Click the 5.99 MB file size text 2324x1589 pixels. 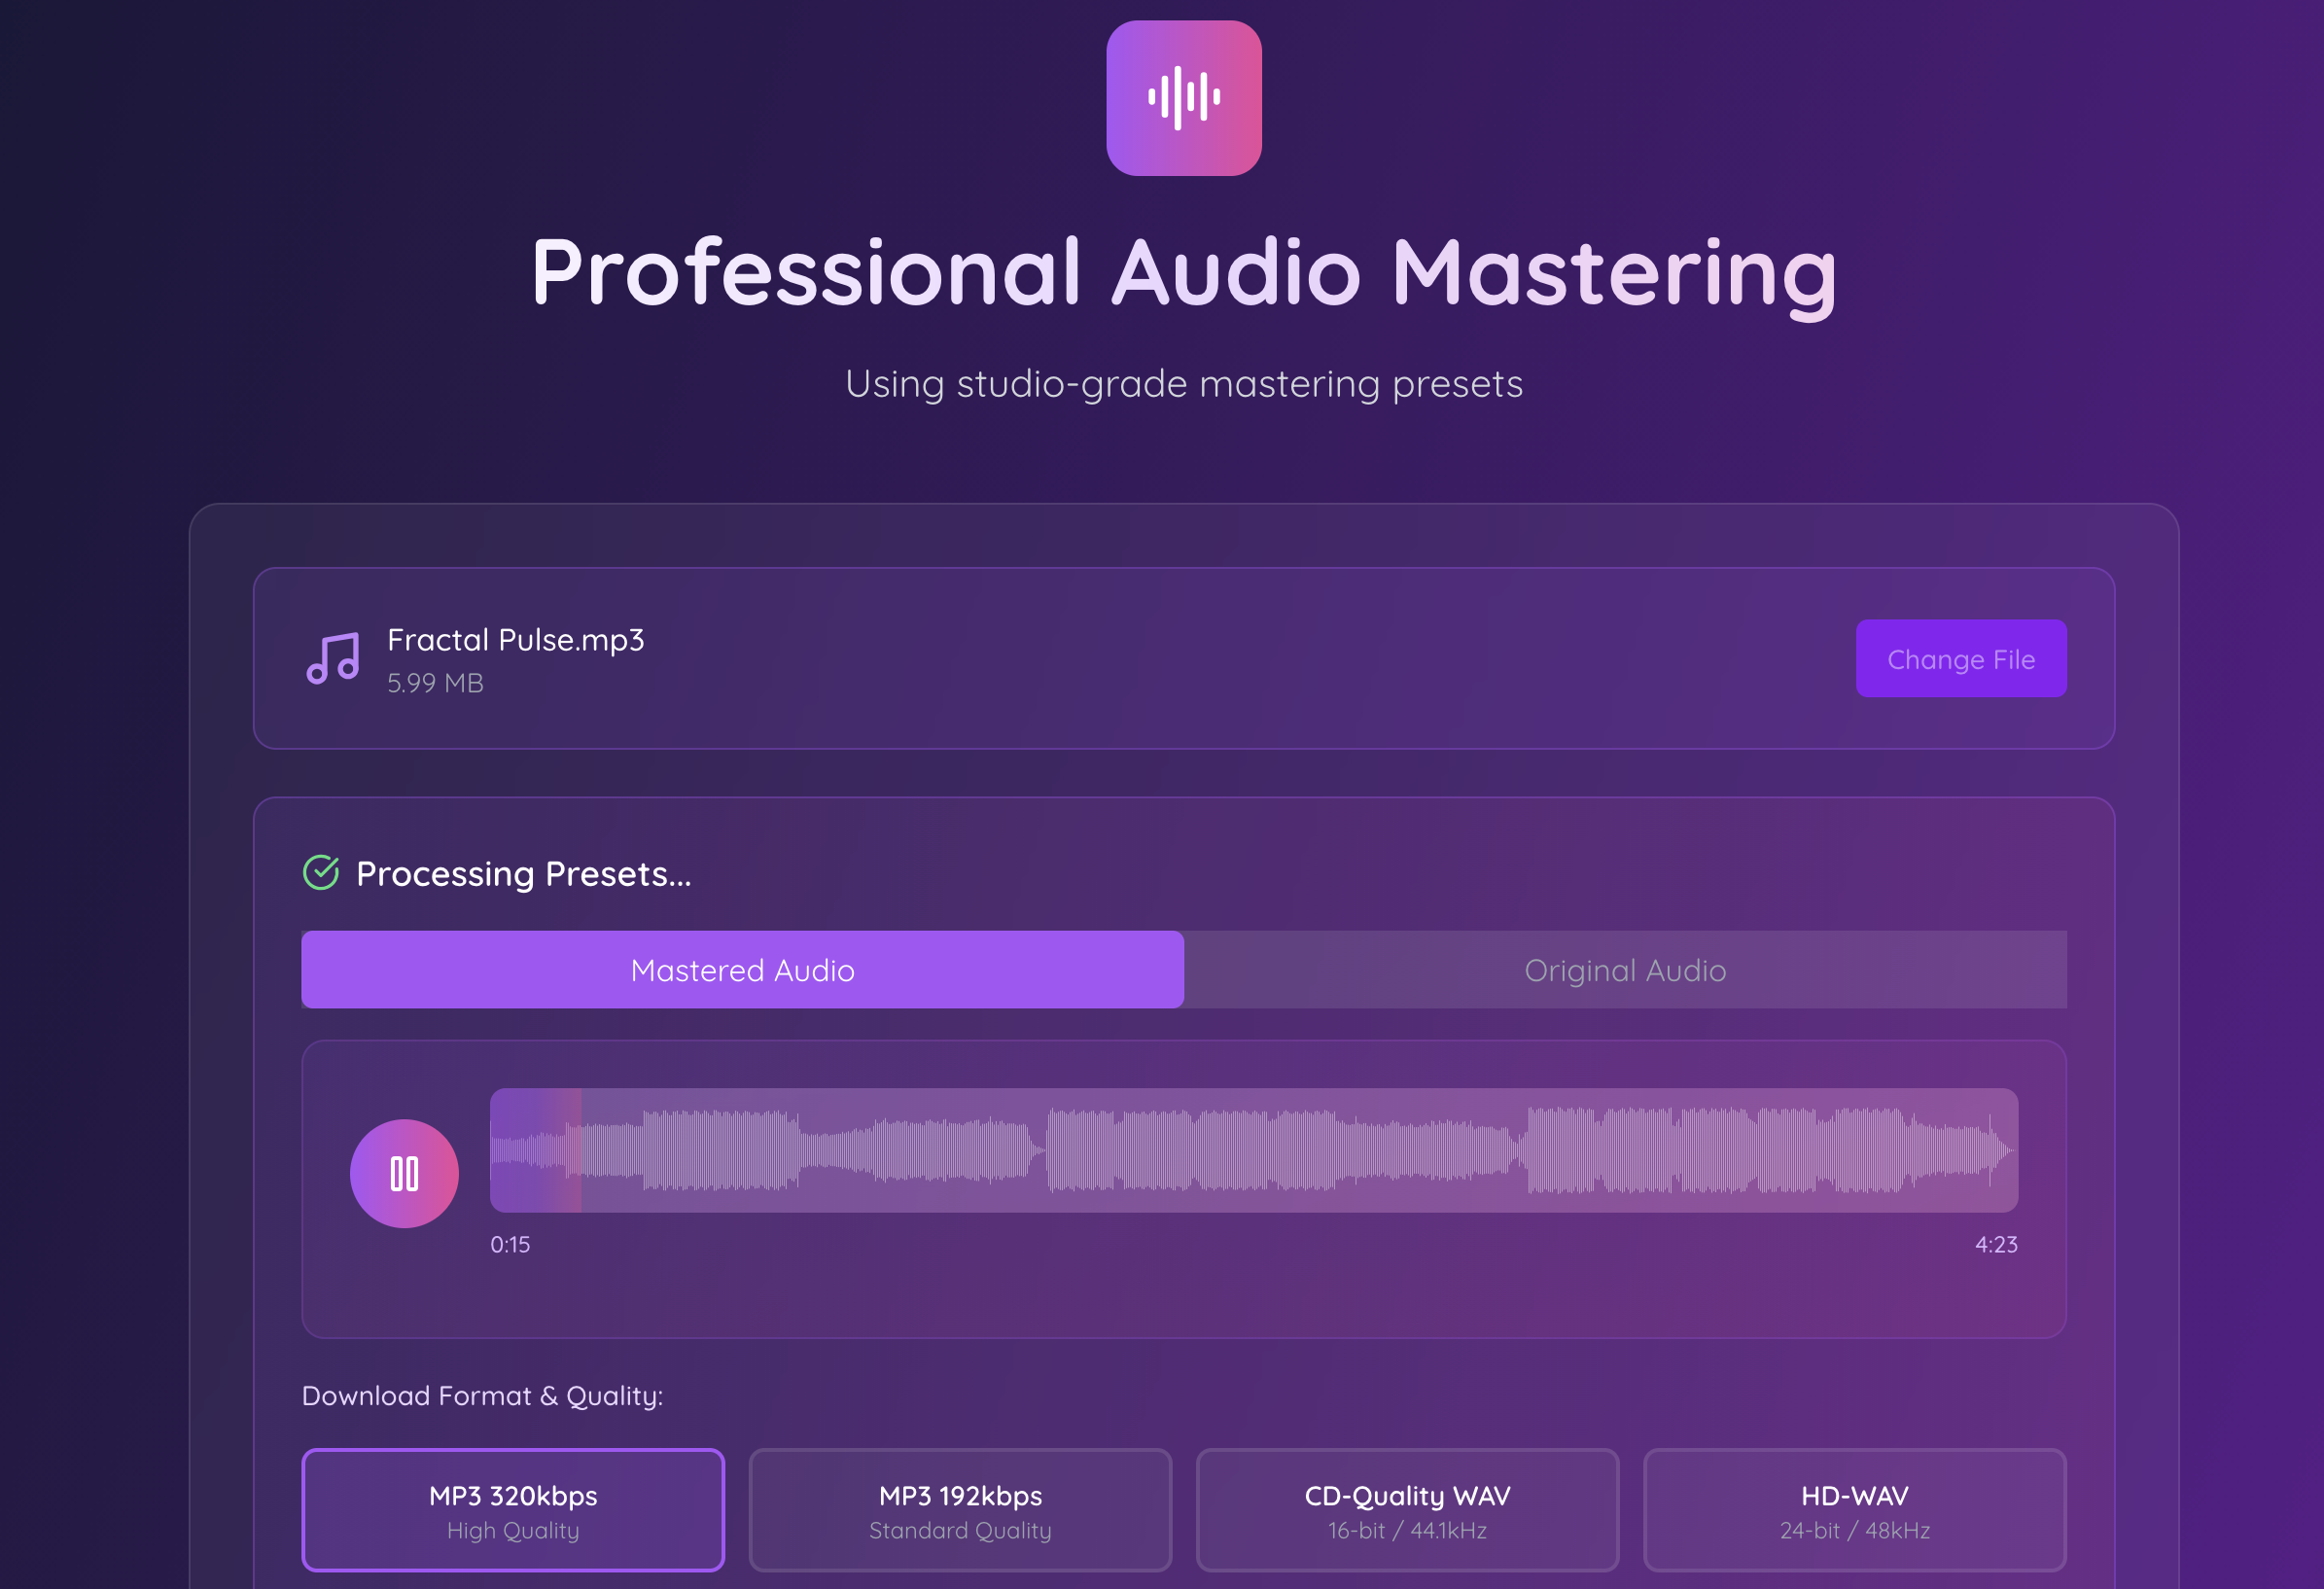[435, 683]
